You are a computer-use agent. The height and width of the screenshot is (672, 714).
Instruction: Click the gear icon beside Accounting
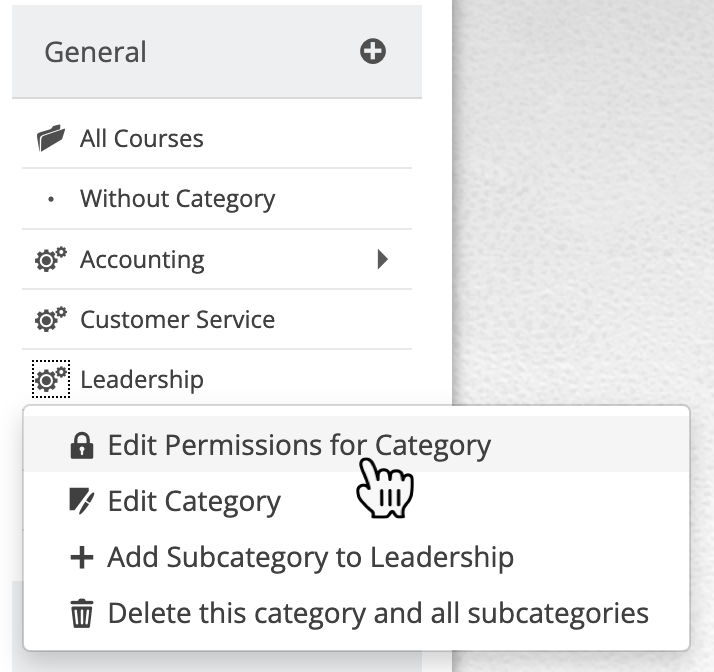(51, 260)
